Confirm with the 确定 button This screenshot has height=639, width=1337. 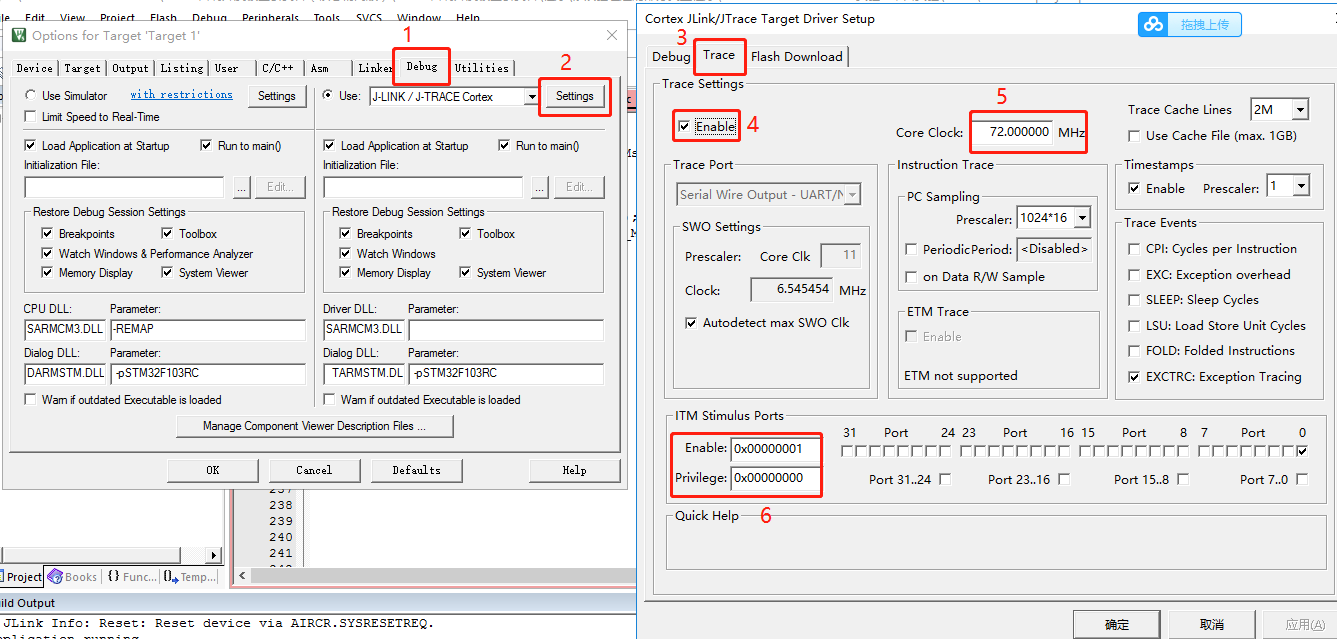[1116, 623]
